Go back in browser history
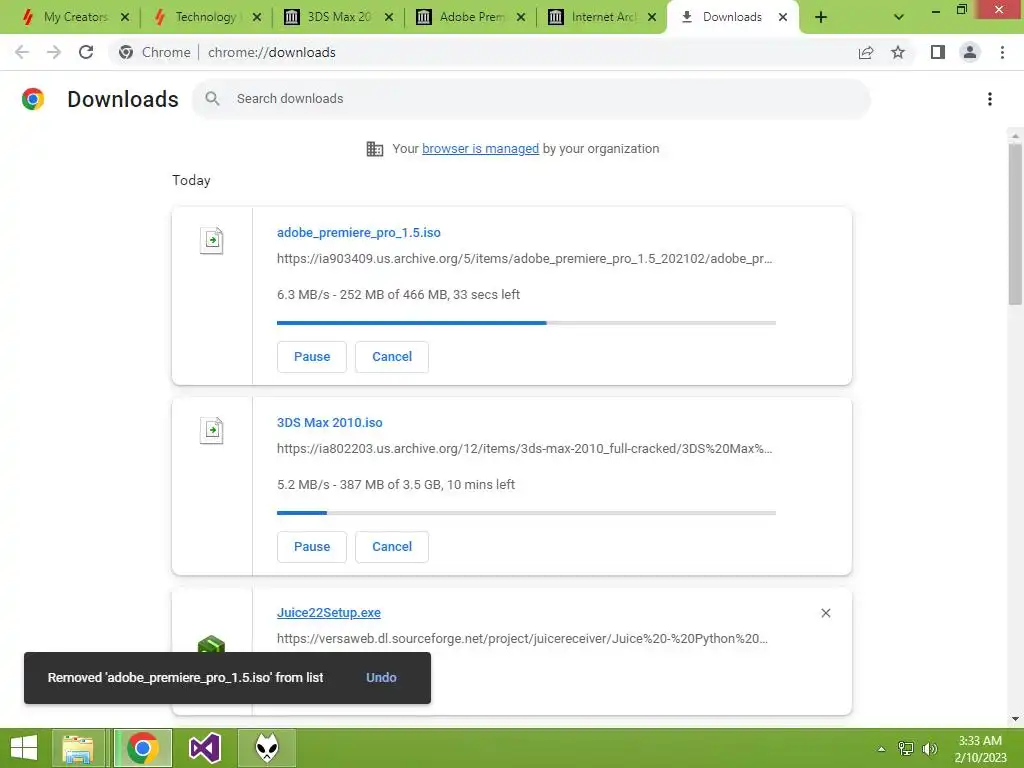1024x768 pixels. pos(22,52)
